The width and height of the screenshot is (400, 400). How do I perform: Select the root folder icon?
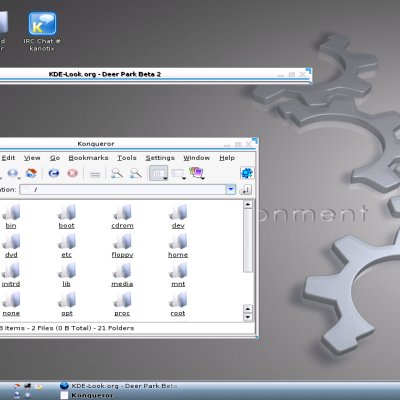click(178, 300)
